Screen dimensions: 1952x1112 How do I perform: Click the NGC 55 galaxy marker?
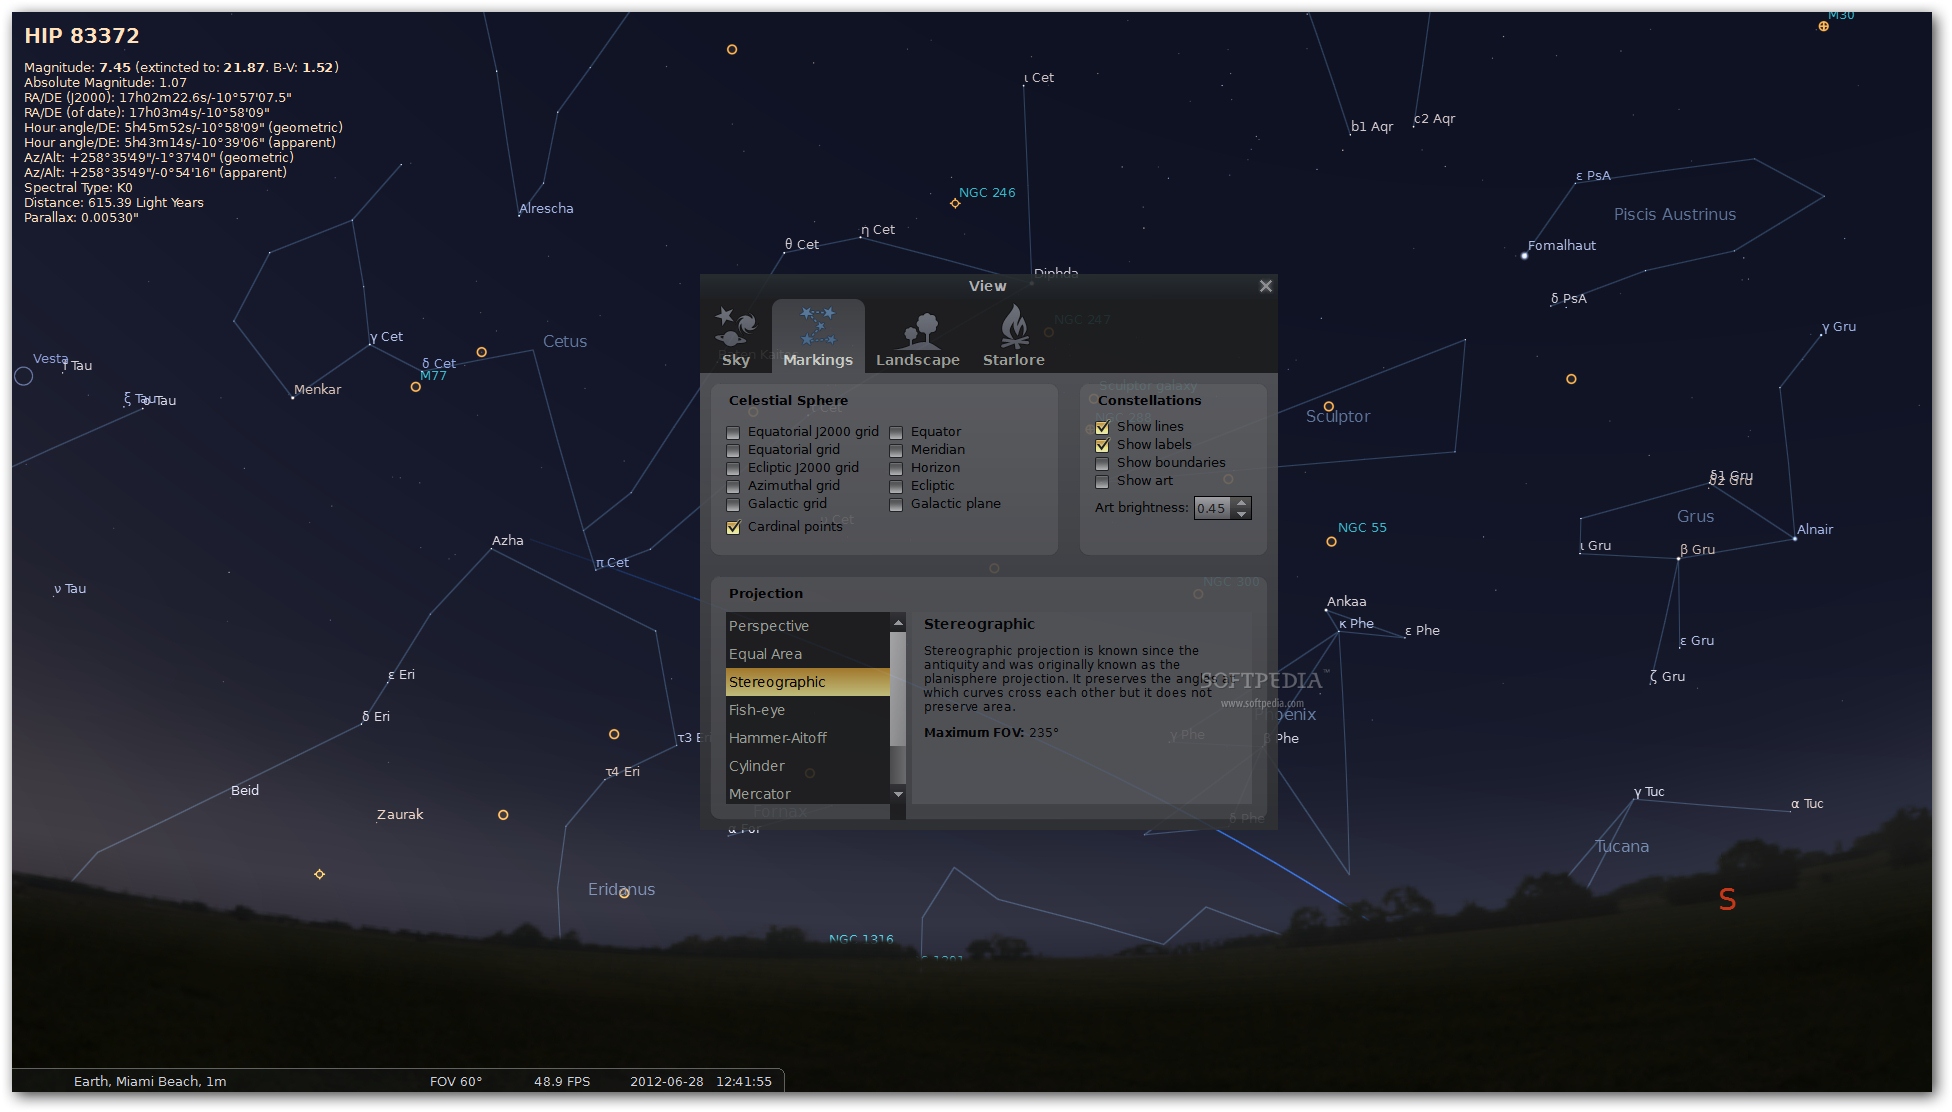tap(1331, 542)
